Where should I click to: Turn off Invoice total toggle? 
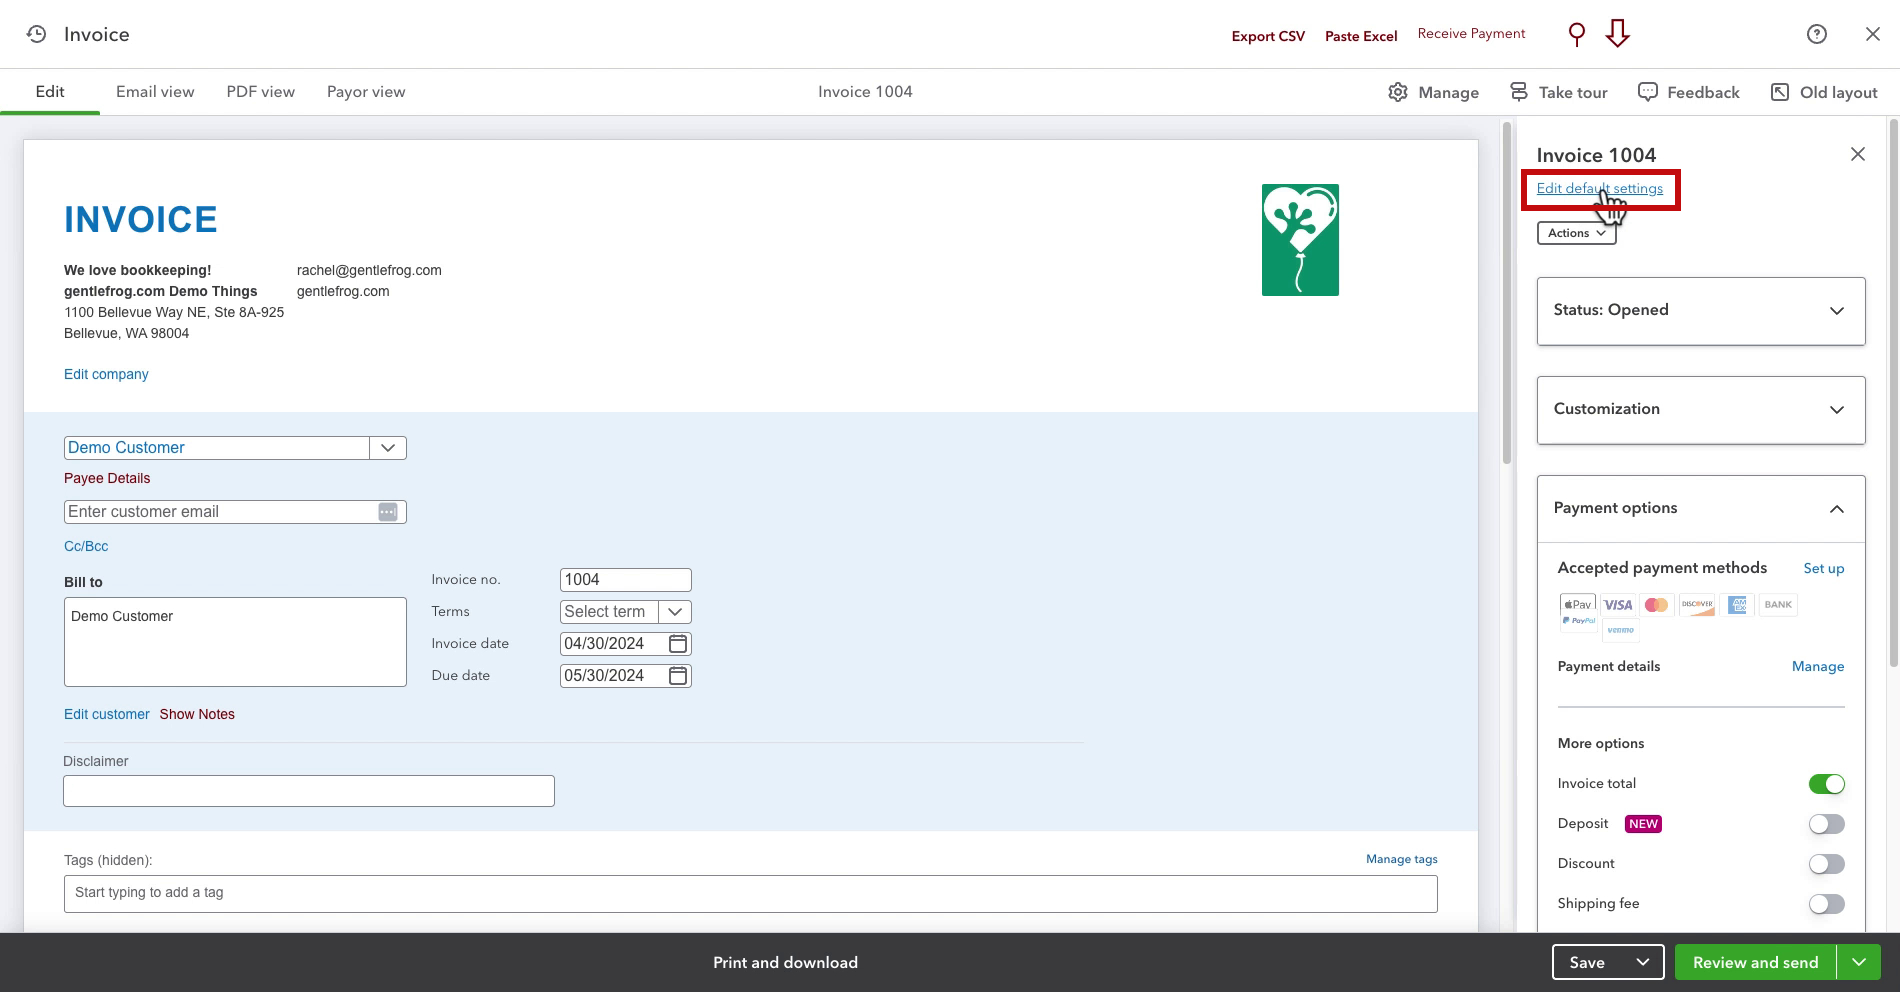tap(1826, 784)
